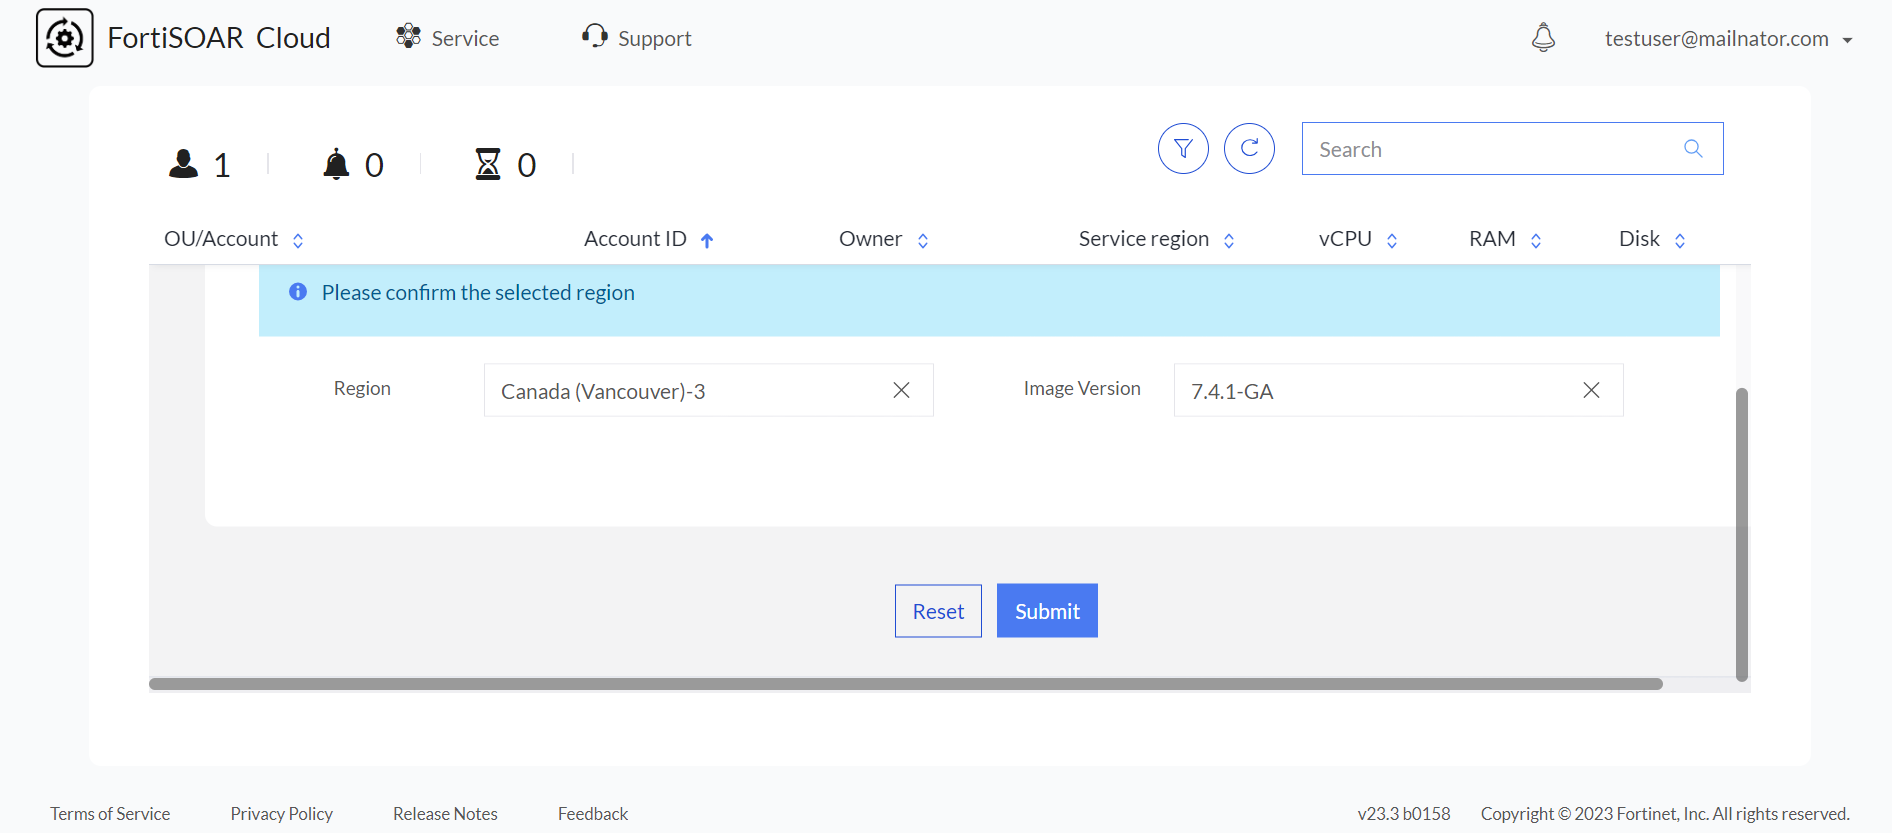Screen dimensions: 1892x833
Task: Click the Reset button
Action: click(938, 611)
